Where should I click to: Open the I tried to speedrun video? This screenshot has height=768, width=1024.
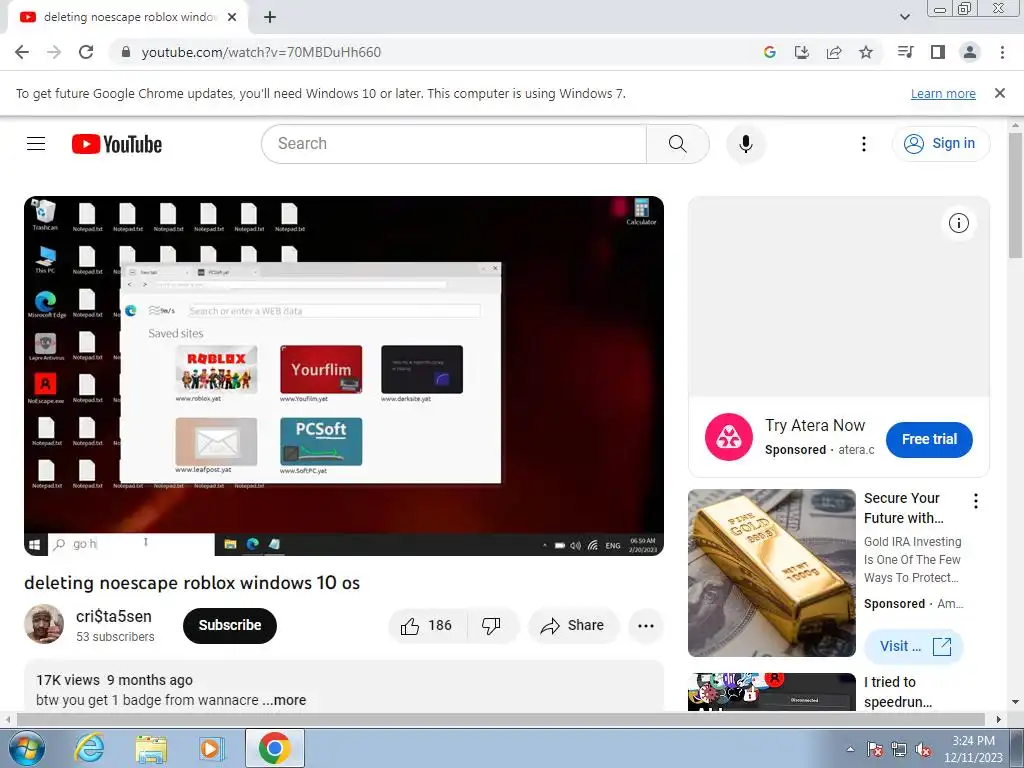[x=899, y=692]
